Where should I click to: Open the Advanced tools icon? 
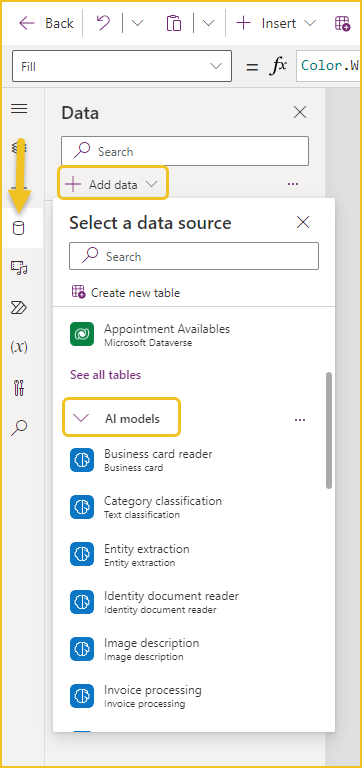coord(19,388)
